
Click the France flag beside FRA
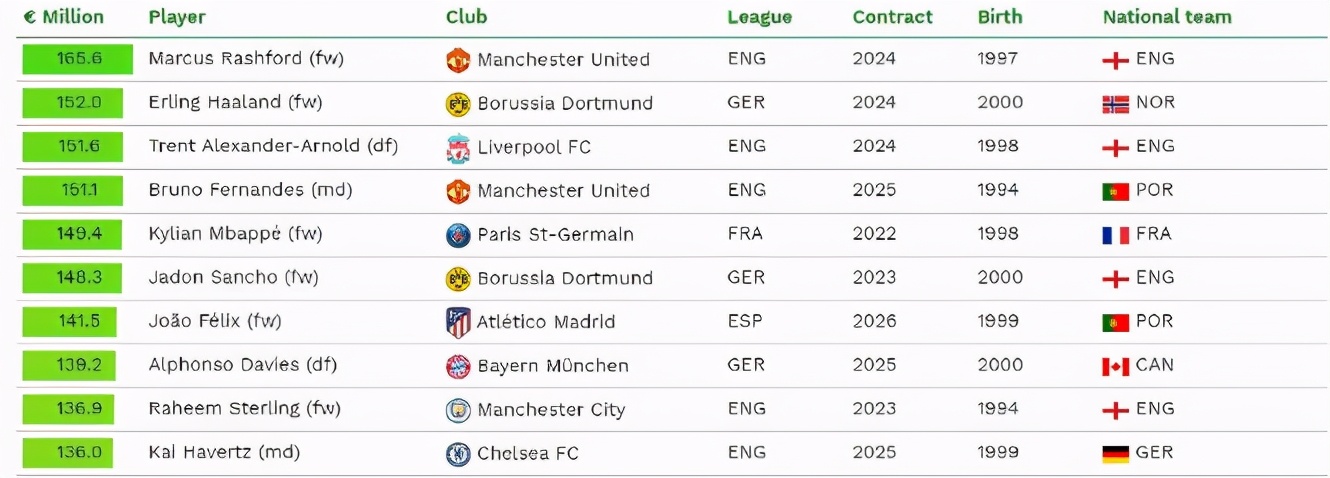click(x=1115, y=235)
